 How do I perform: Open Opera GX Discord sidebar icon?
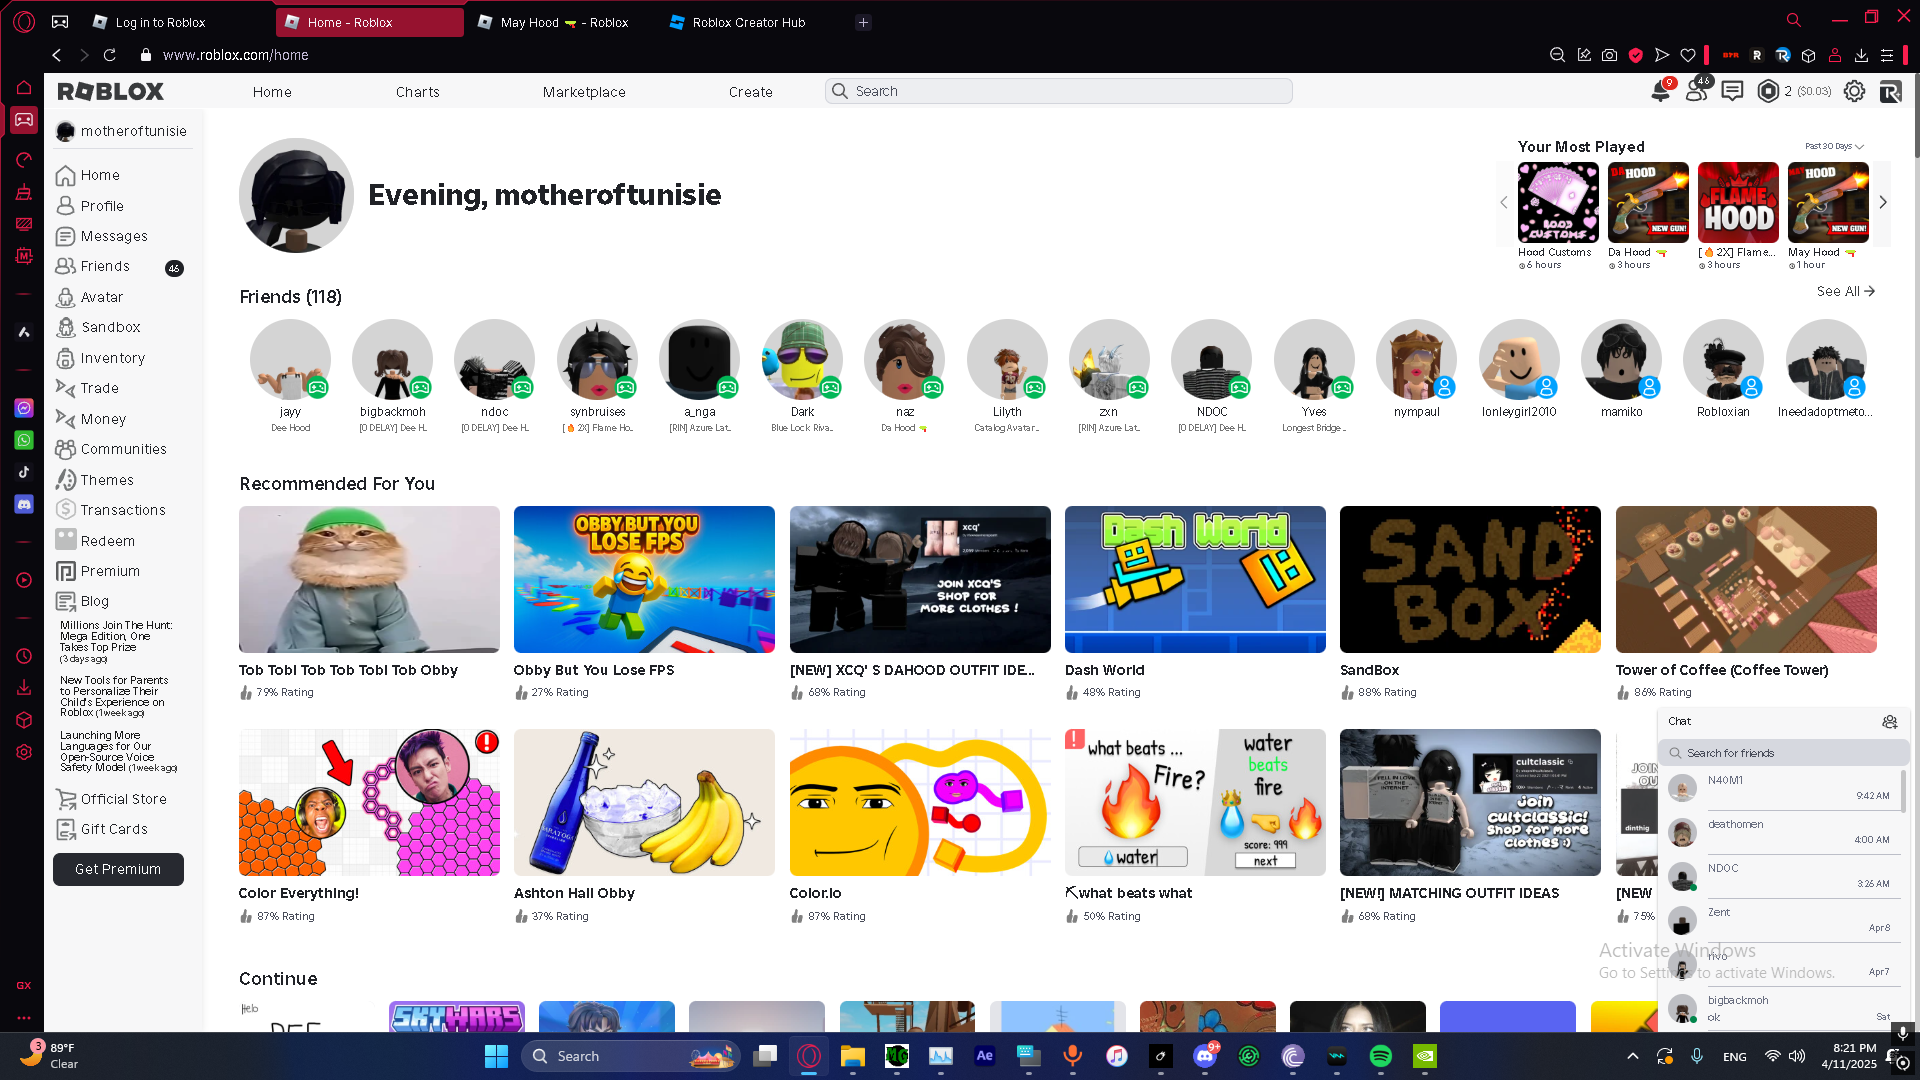[x=24, y=504]
